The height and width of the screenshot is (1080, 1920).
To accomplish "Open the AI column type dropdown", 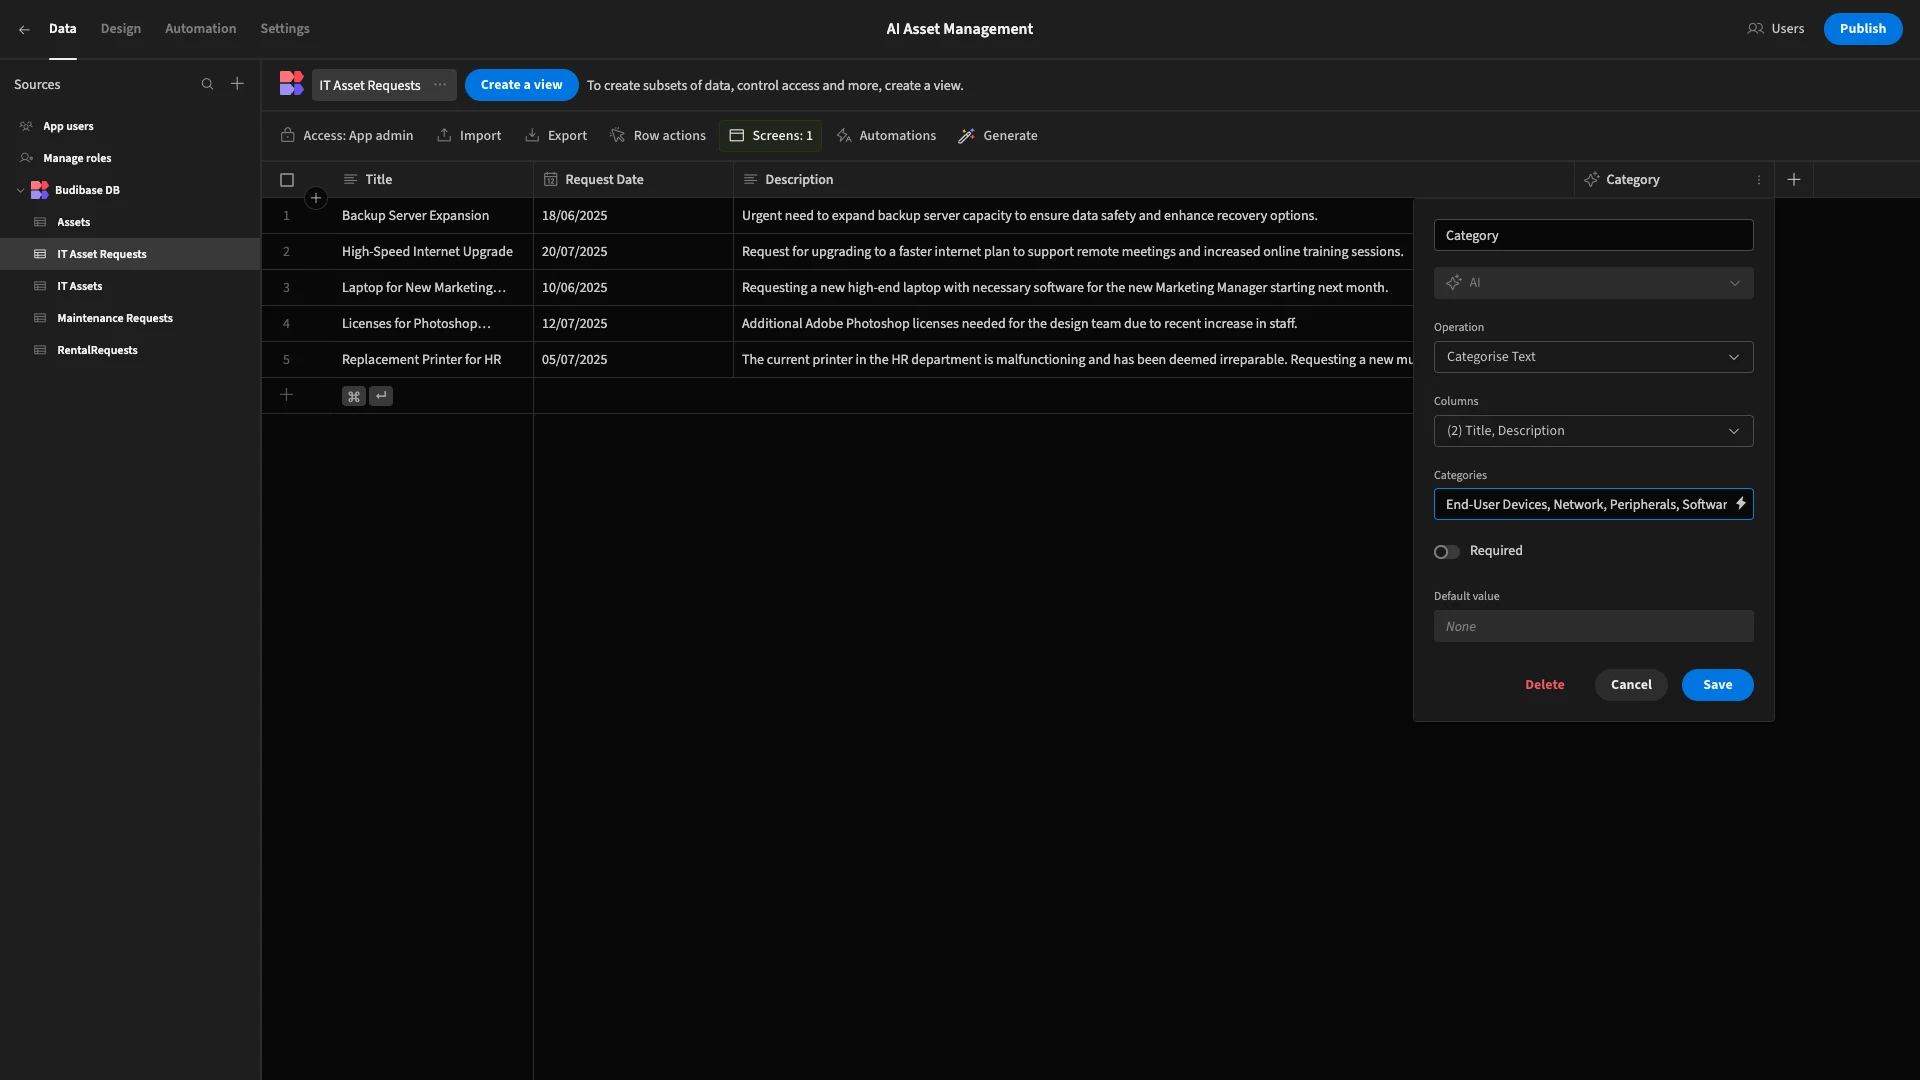I will (x=1593, y=283).
